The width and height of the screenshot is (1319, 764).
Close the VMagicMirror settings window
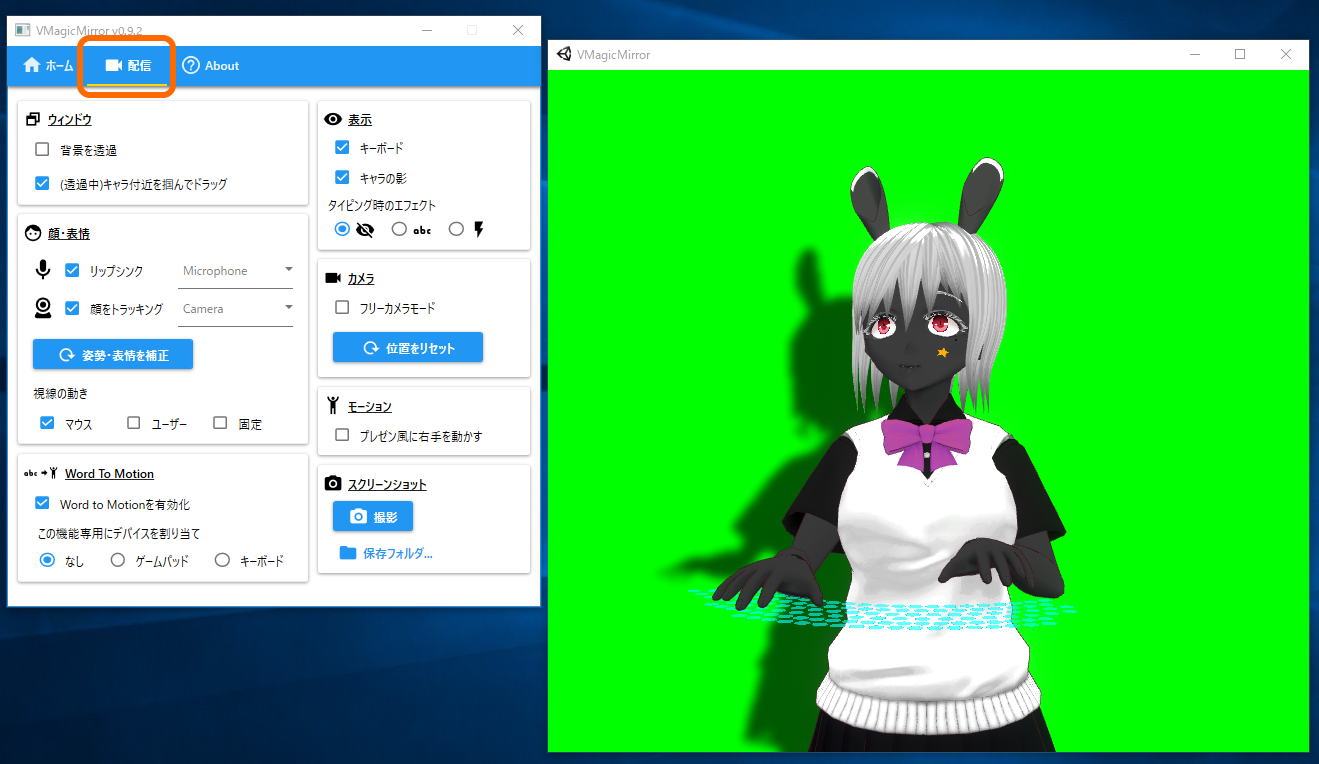coord(518,30)
